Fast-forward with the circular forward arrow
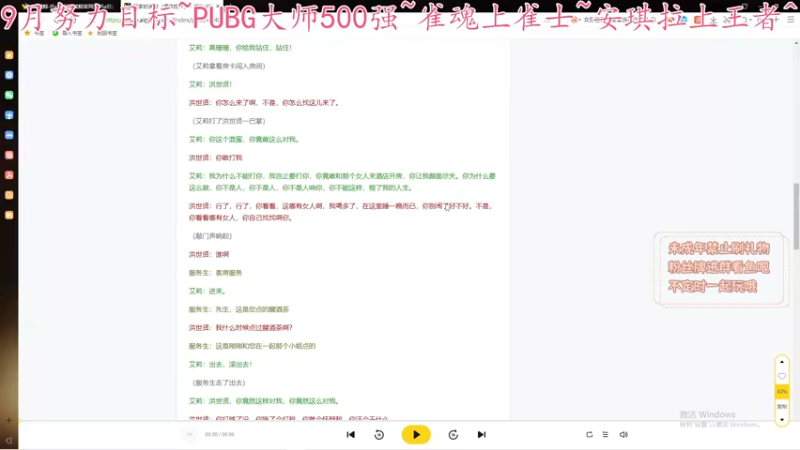 click(453, 435)
